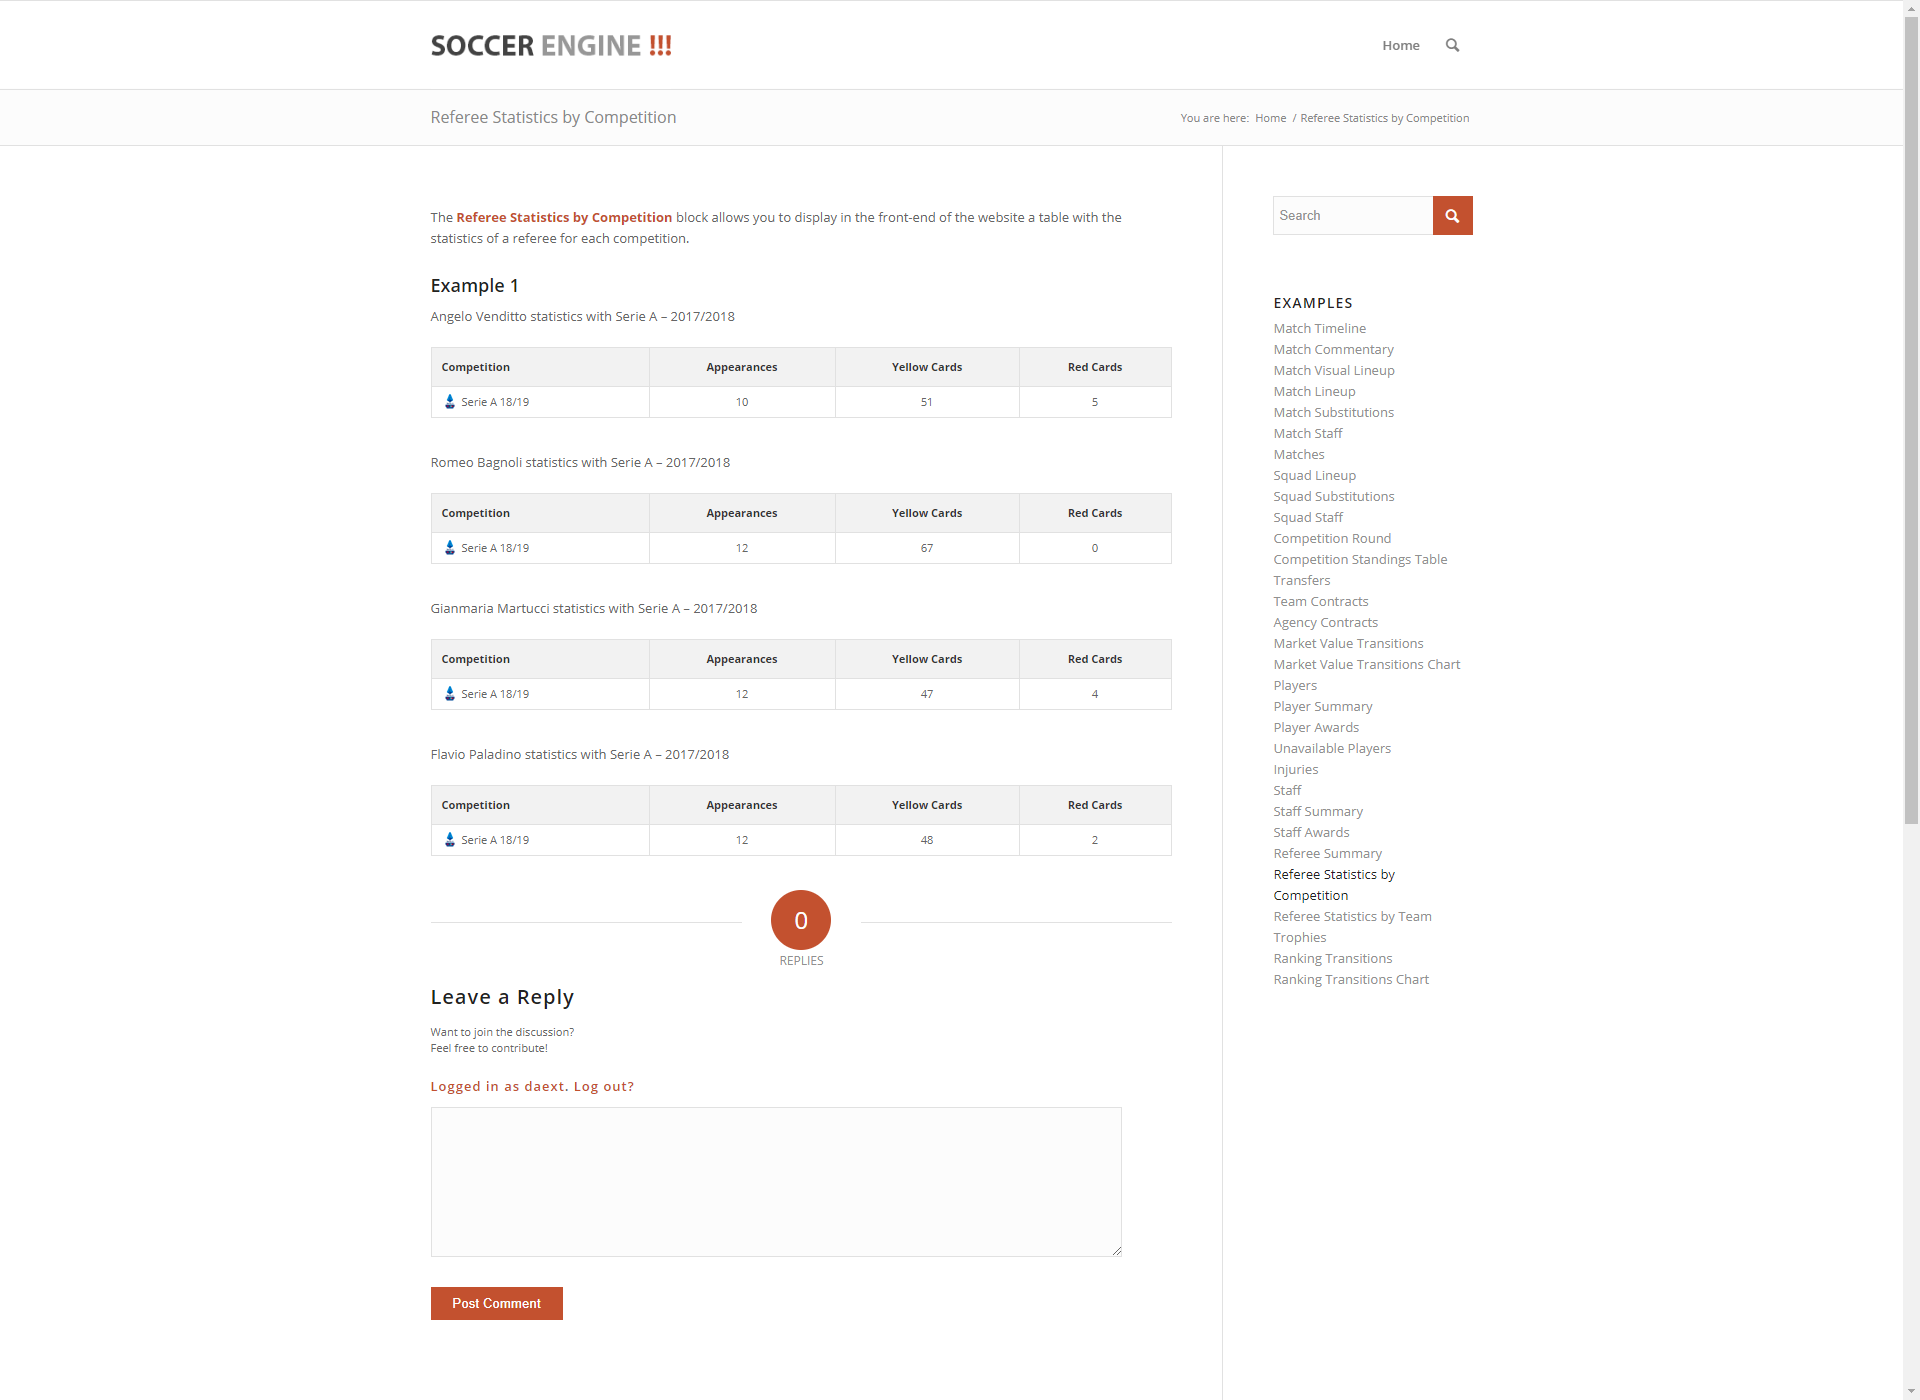Click the Serie A icon in Romeo Bagnoli's table
Screen dimensions: 1920x1400
(450, 548)
